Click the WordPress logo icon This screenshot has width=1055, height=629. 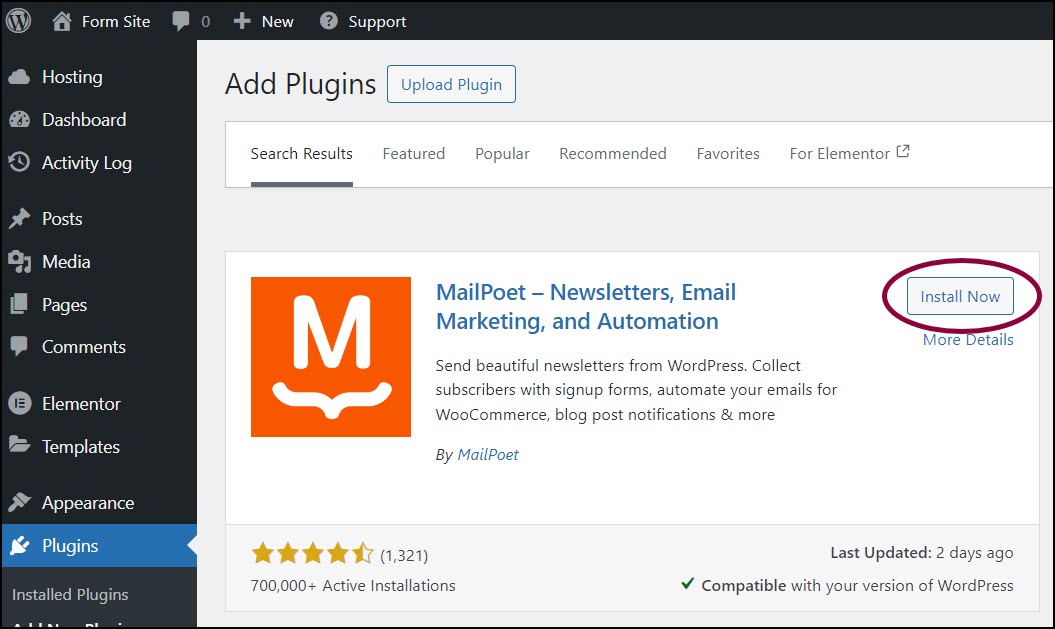[x=19, y=21]
